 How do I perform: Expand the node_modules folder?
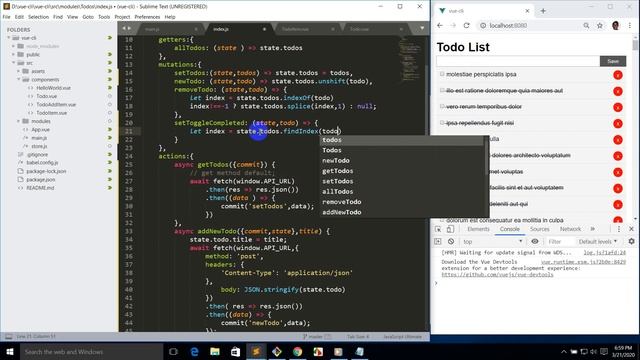point(13,46)
